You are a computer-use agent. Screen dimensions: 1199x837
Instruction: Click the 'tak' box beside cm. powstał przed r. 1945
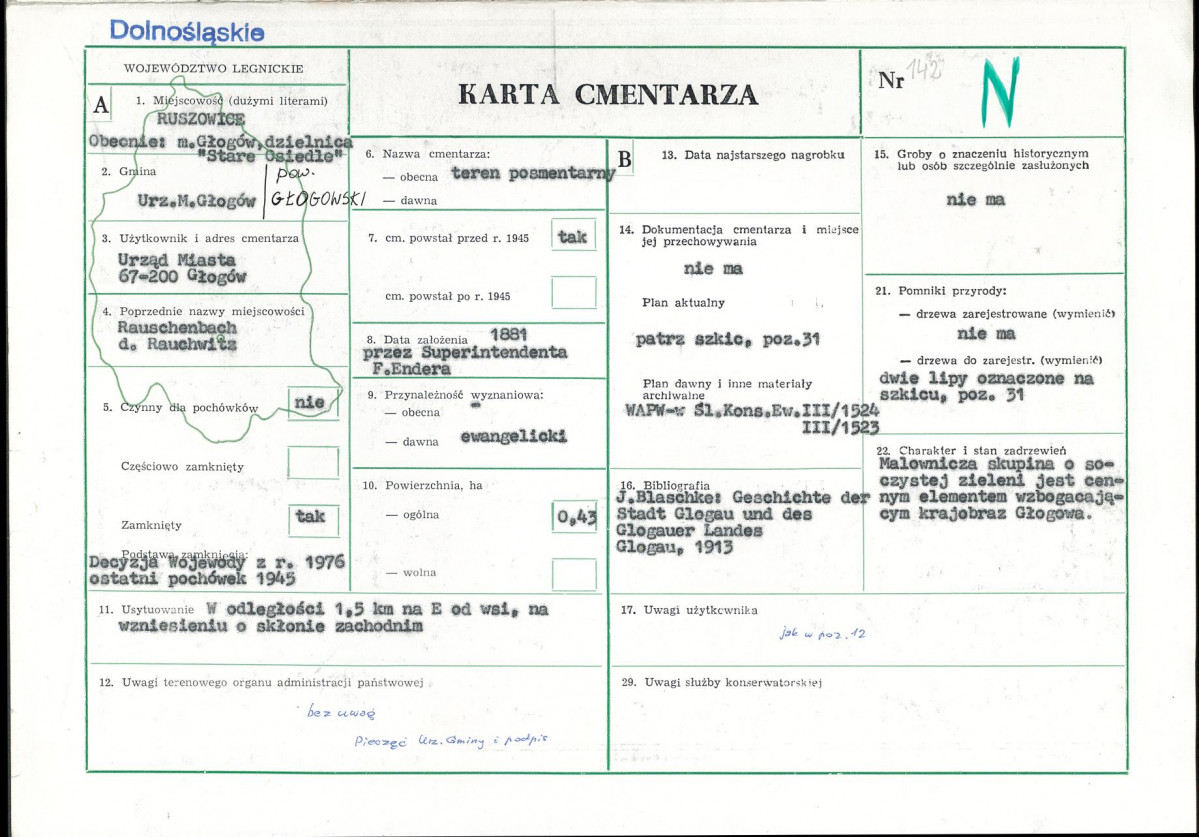coord(573,236)
